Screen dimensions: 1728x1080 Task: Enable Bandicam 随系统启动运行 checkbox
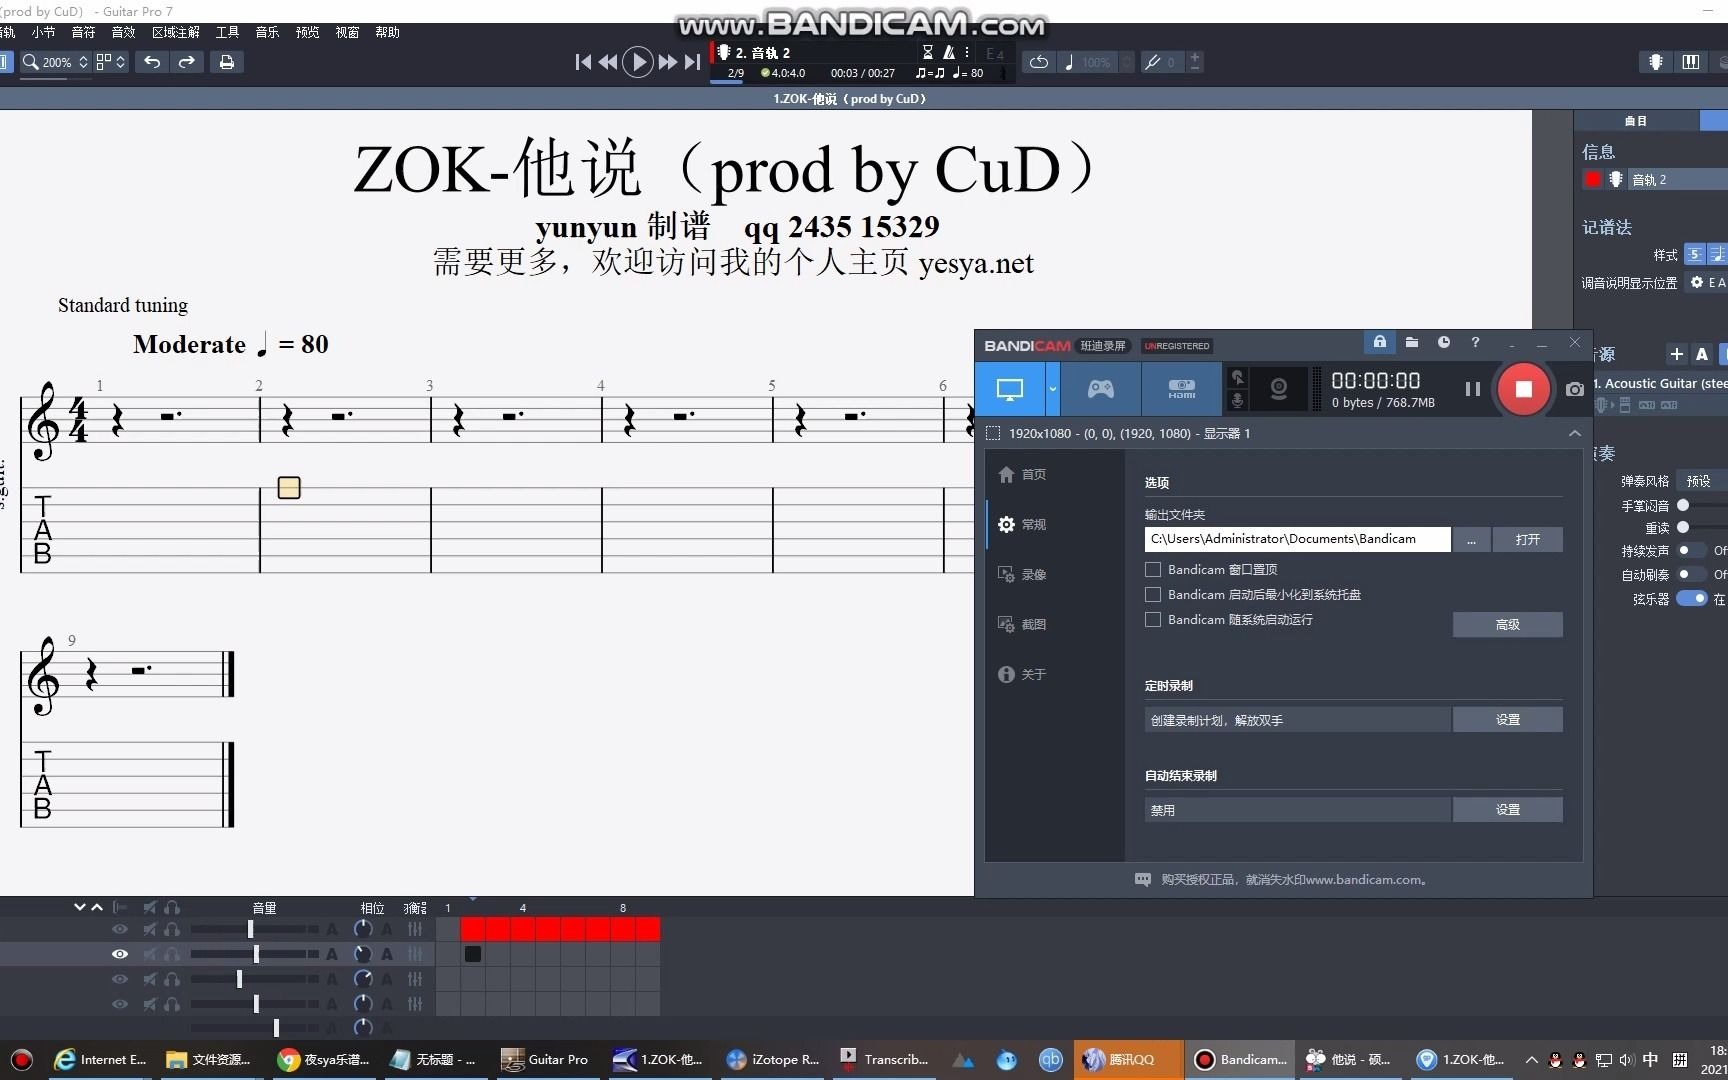(1153, 619)
